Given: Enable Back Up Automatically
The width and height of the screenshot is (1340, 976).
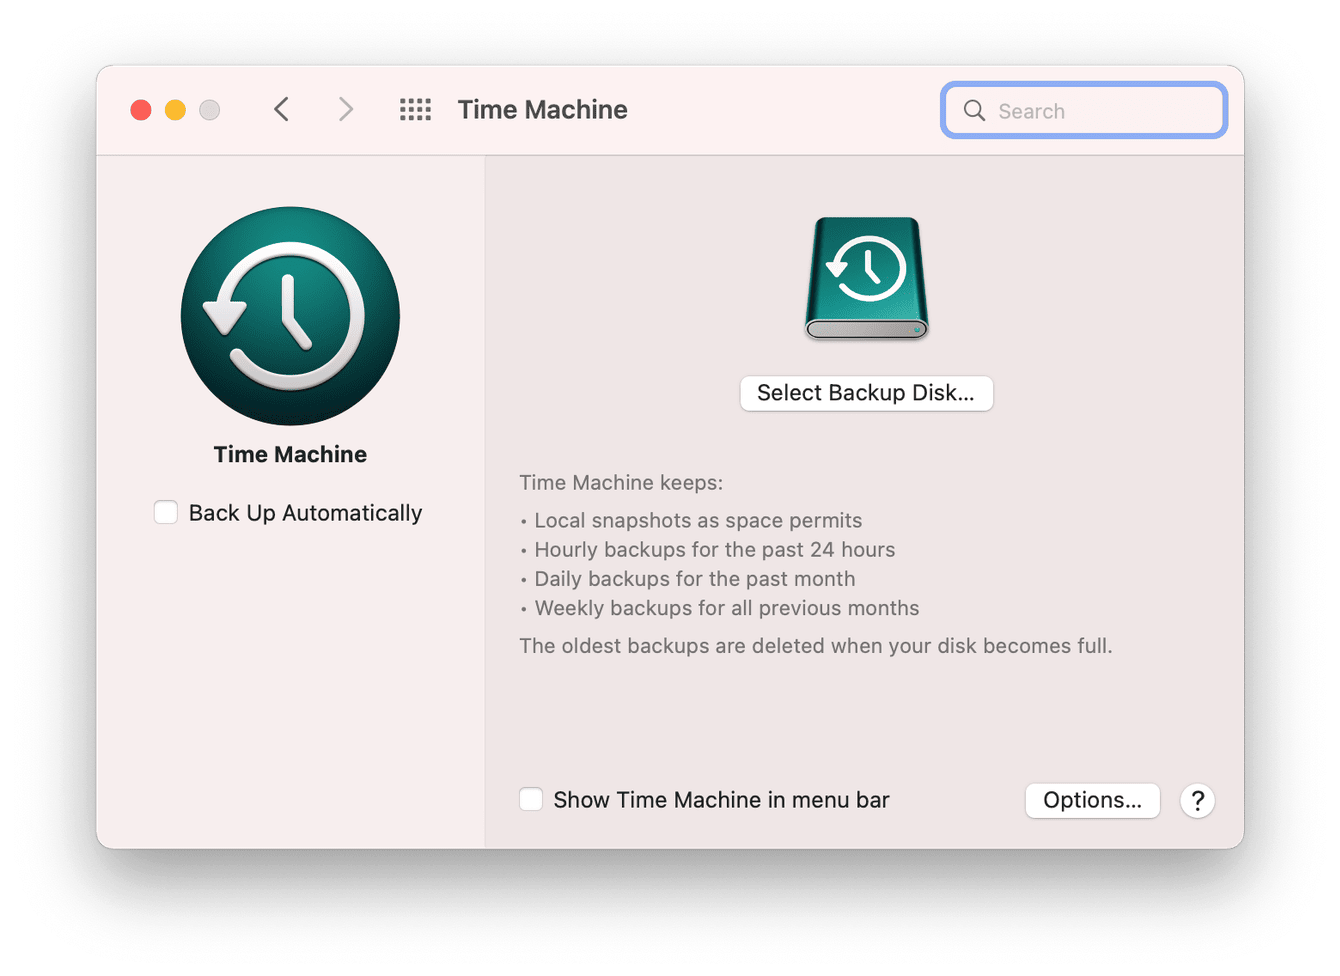Looking at the screenshot, I should point(166,512).
